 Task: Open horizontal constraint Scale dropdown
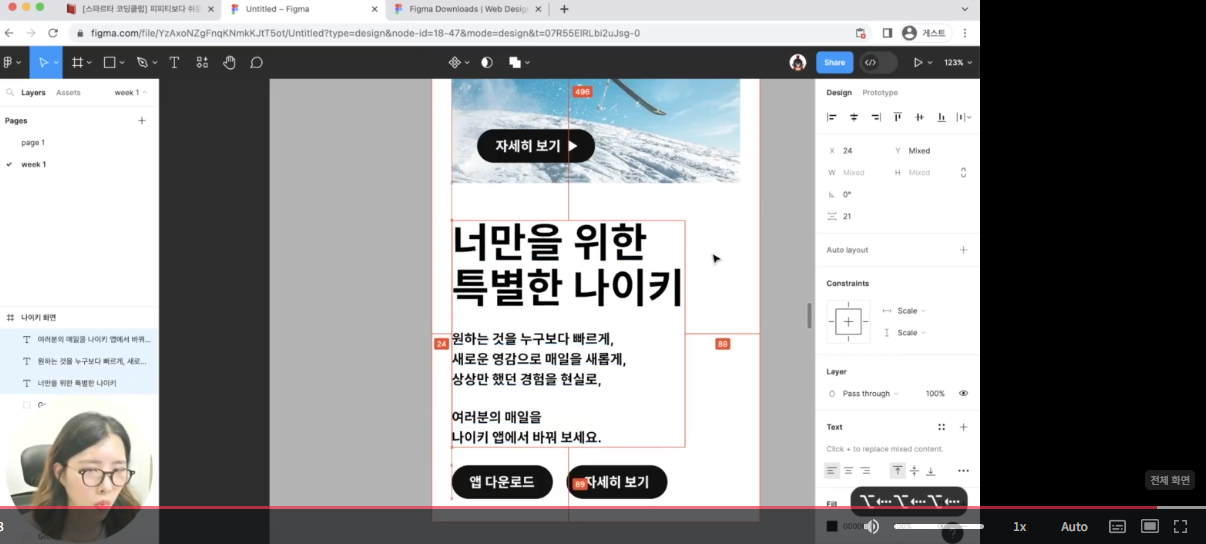point(911,311)
